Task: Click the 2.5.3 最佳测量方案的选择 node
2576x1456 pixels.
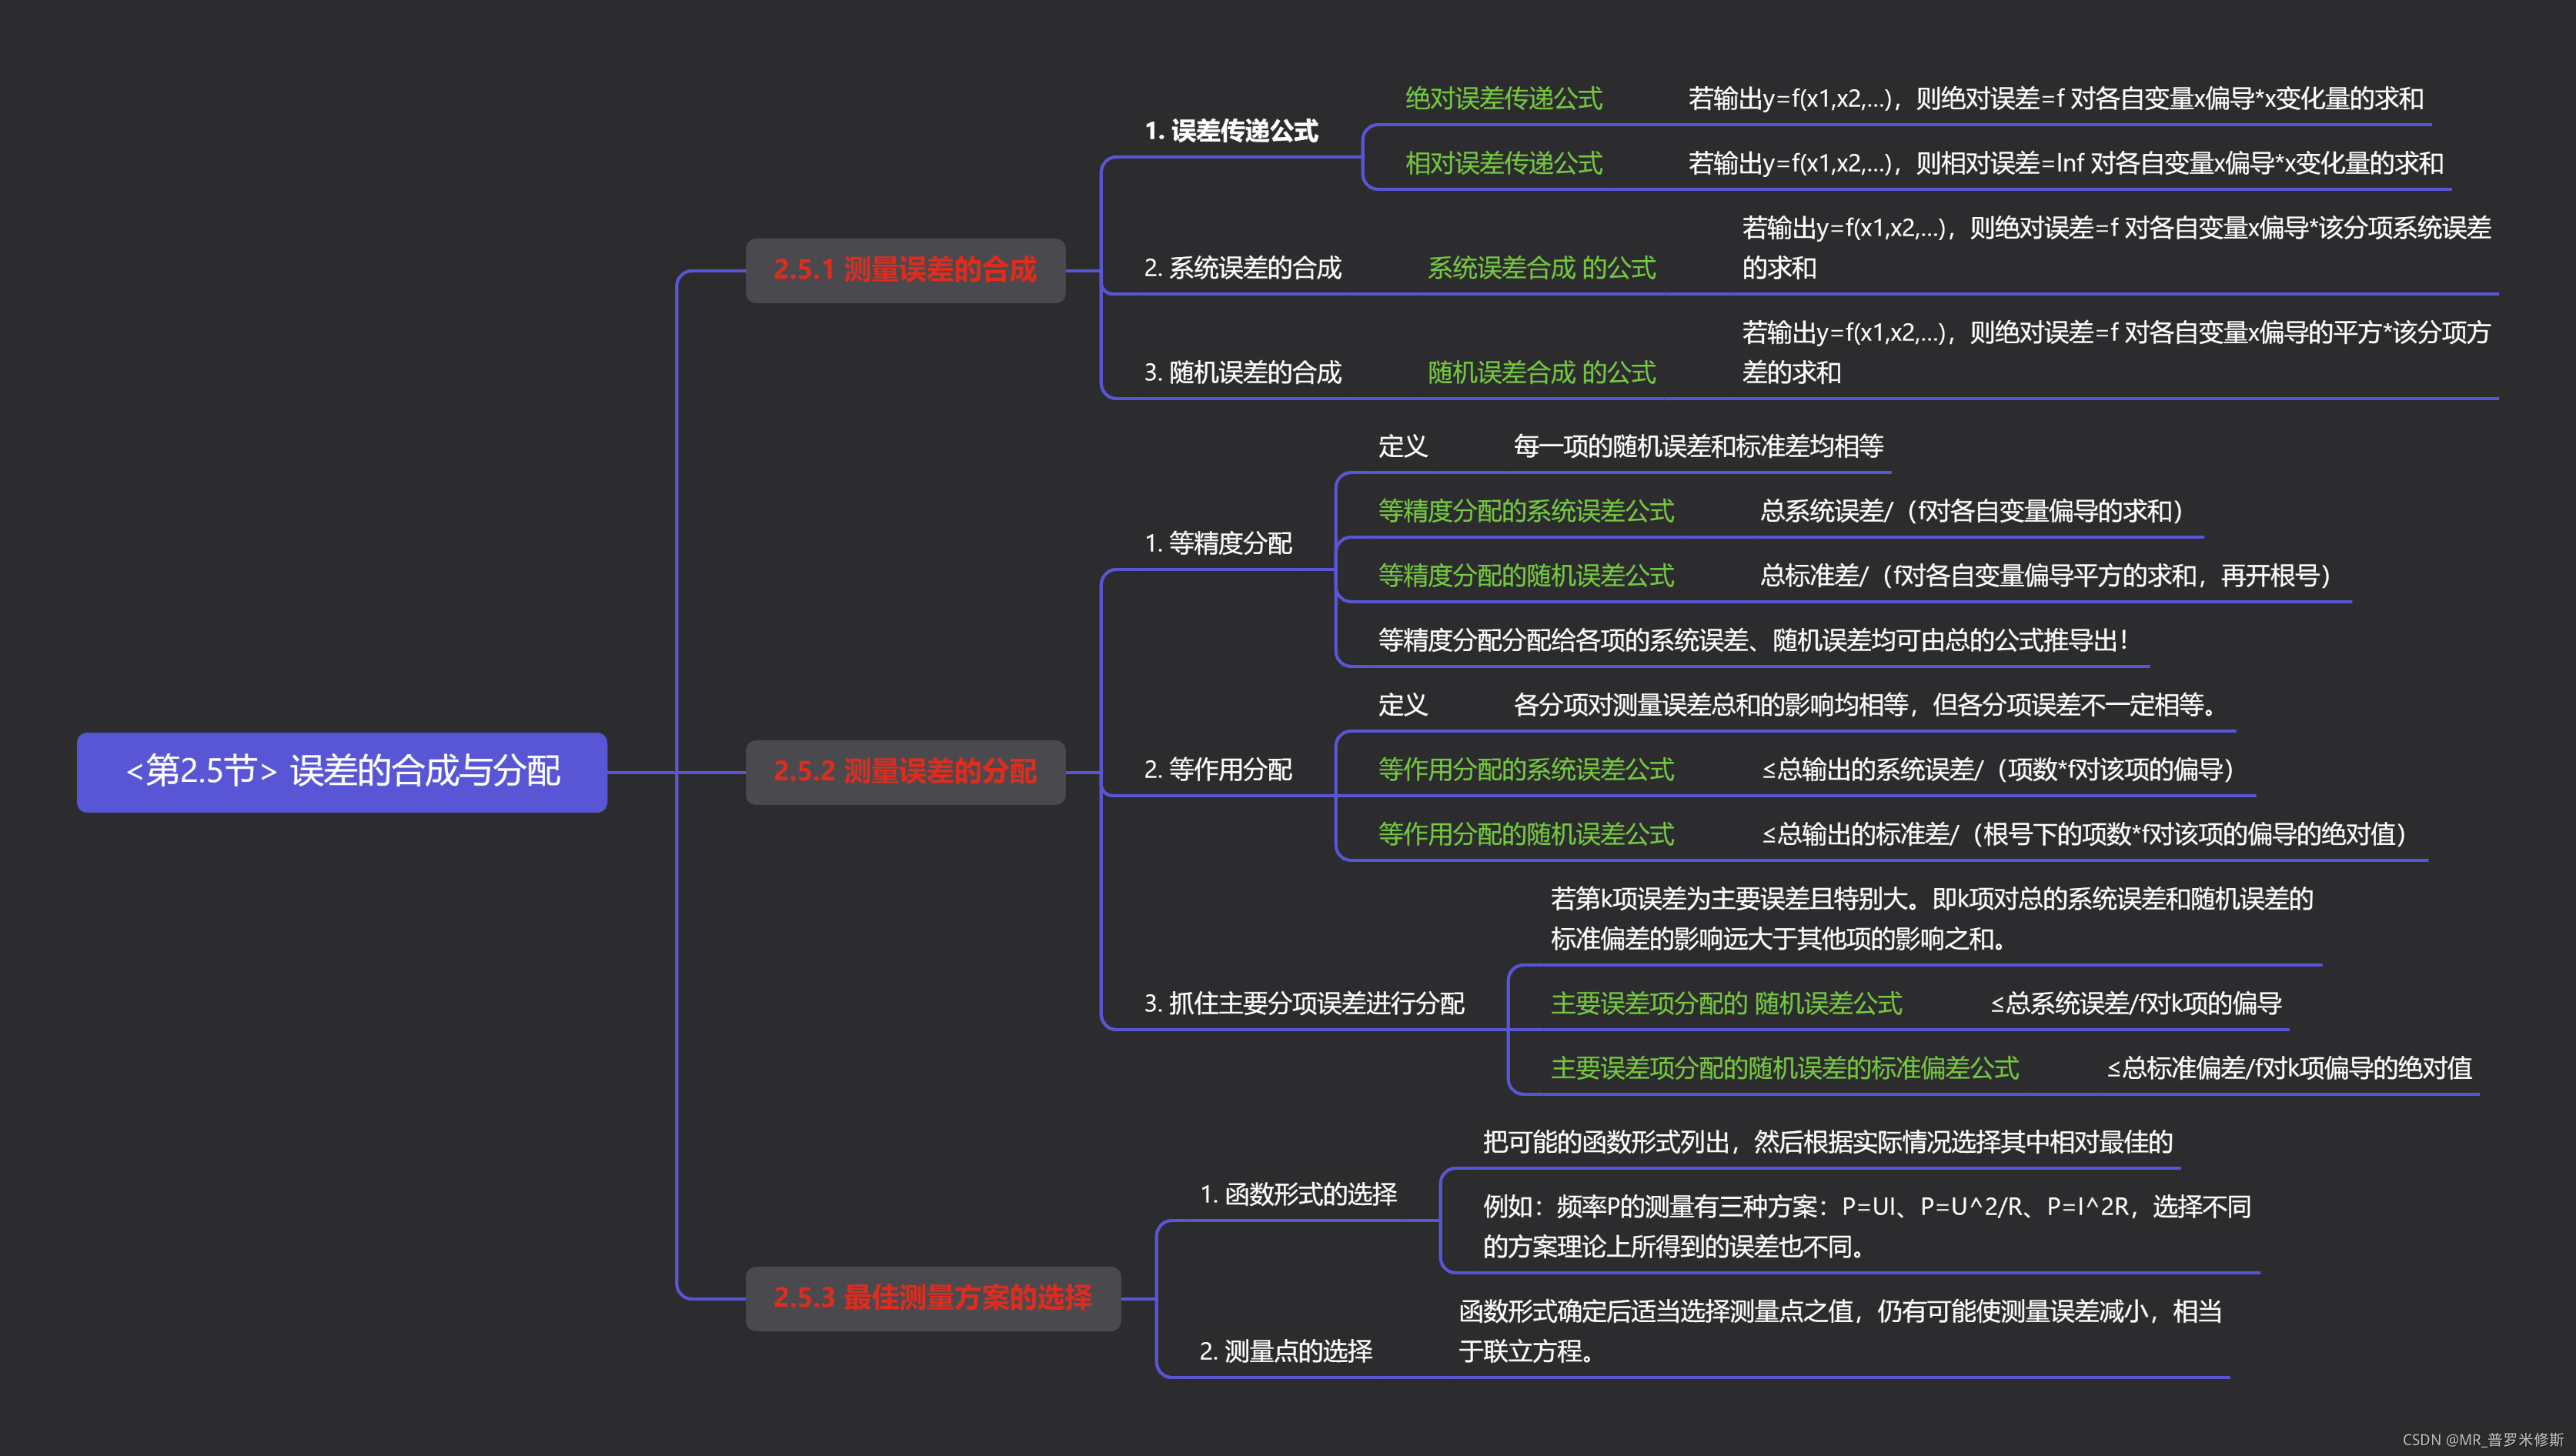Action: coord(933,1298)
